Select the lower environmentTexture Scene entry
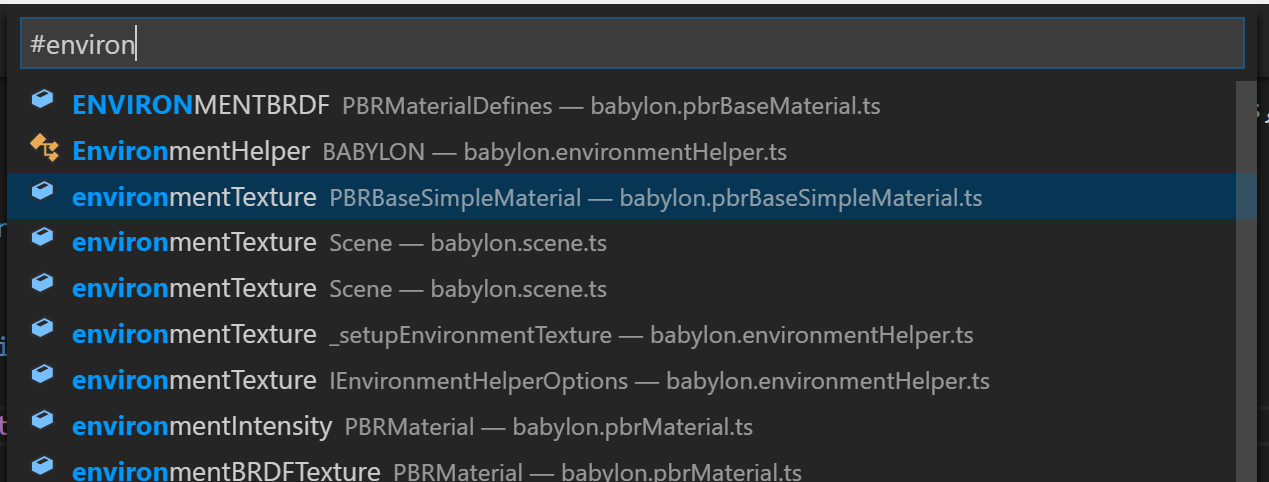Screen dimensions: 1269x482 coord(632,289)
